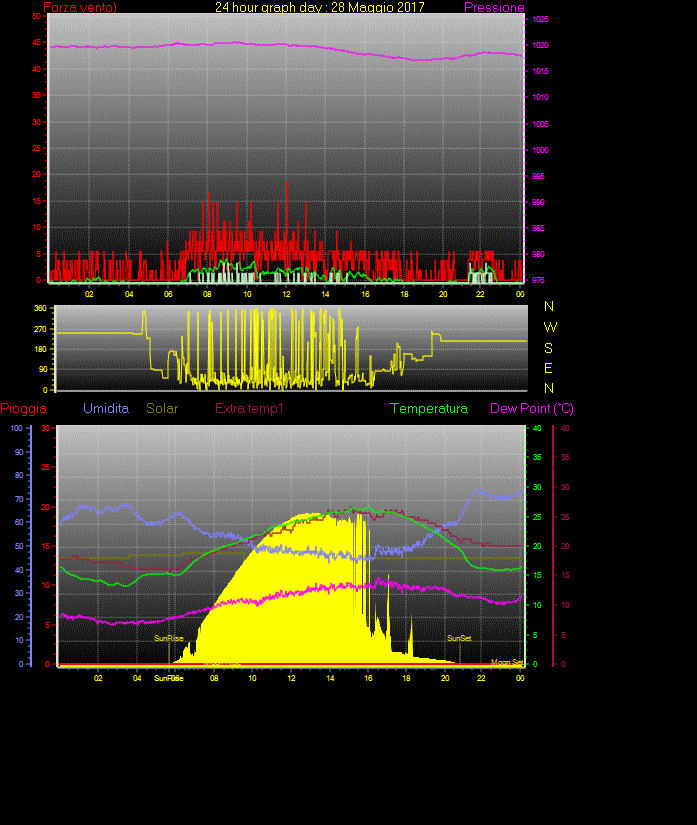Screen dimensions: 697x825
Task: Click the 'Moon Set' marker label
Action: [507, 662]
